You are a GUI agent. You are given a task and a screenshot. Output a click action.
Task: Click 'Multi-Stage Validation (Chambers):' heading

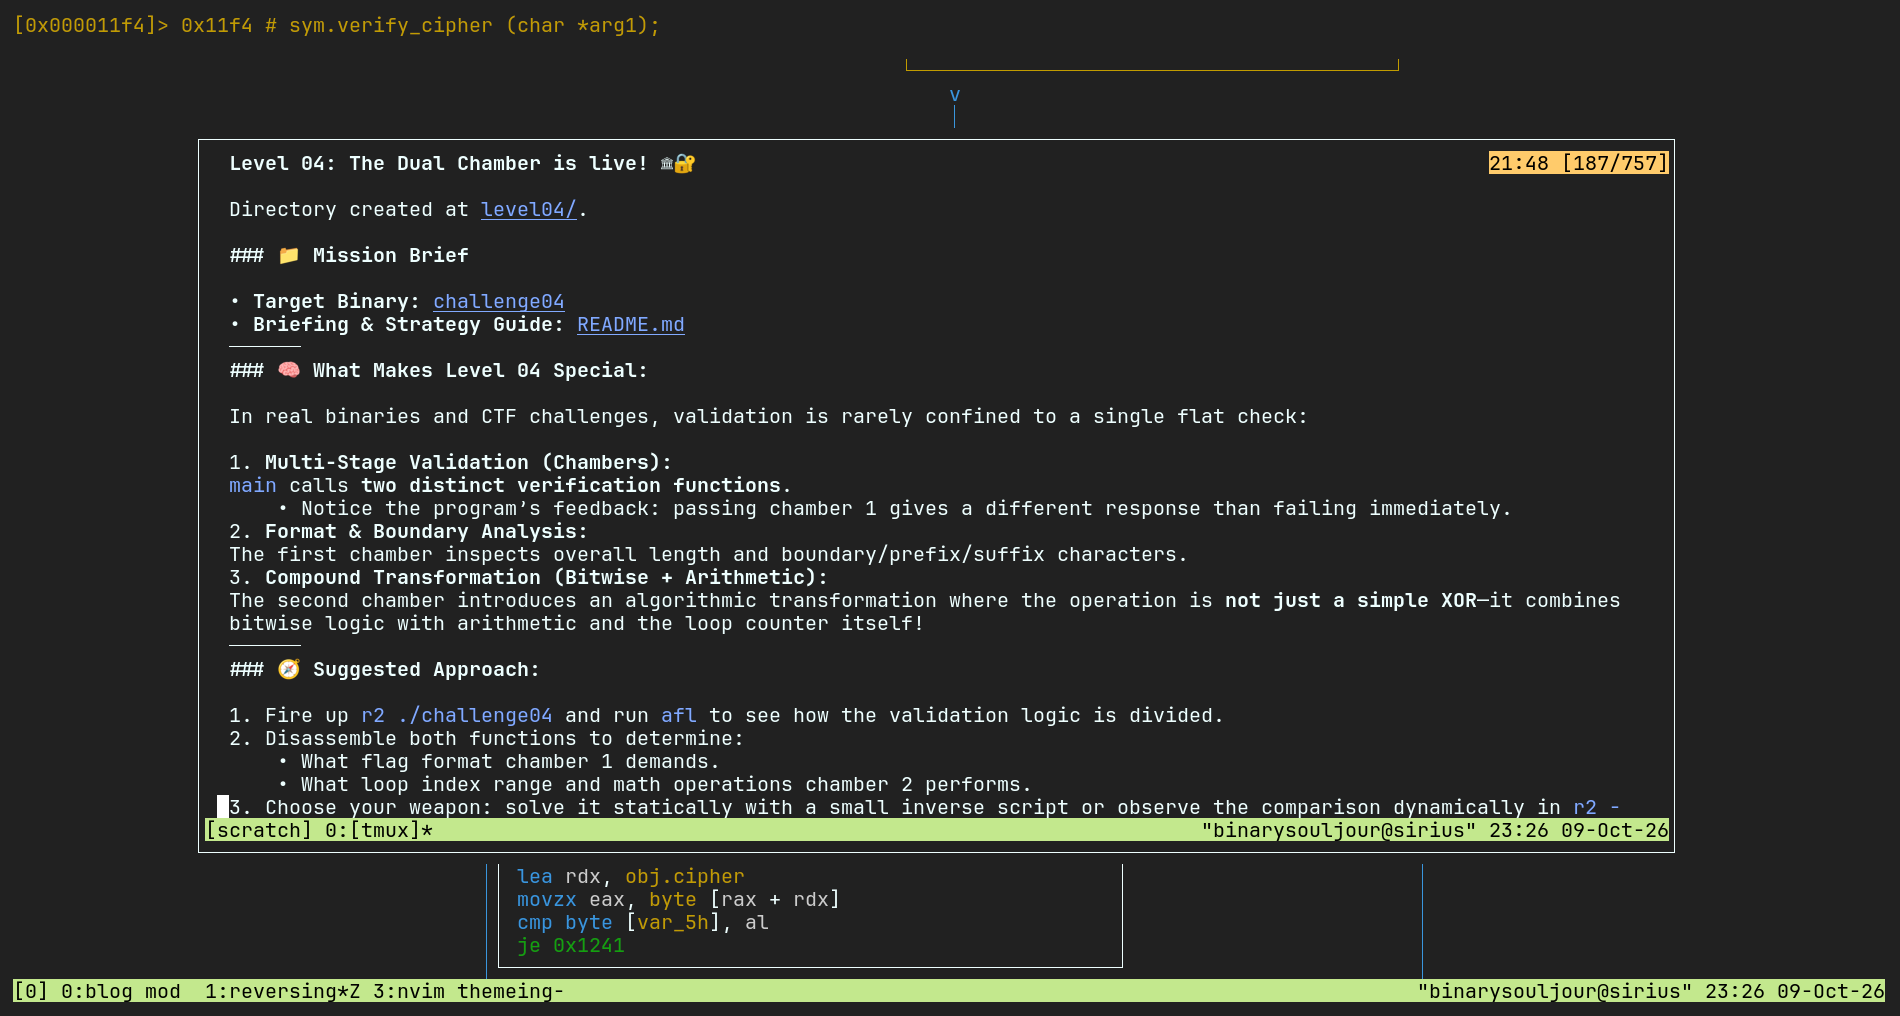[x=468, y=462]
